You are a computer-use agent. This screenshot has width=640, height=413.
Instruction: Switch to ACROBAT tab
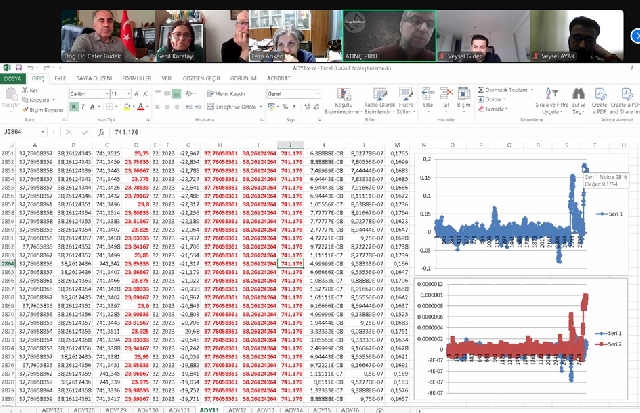(x=278, y=78)
